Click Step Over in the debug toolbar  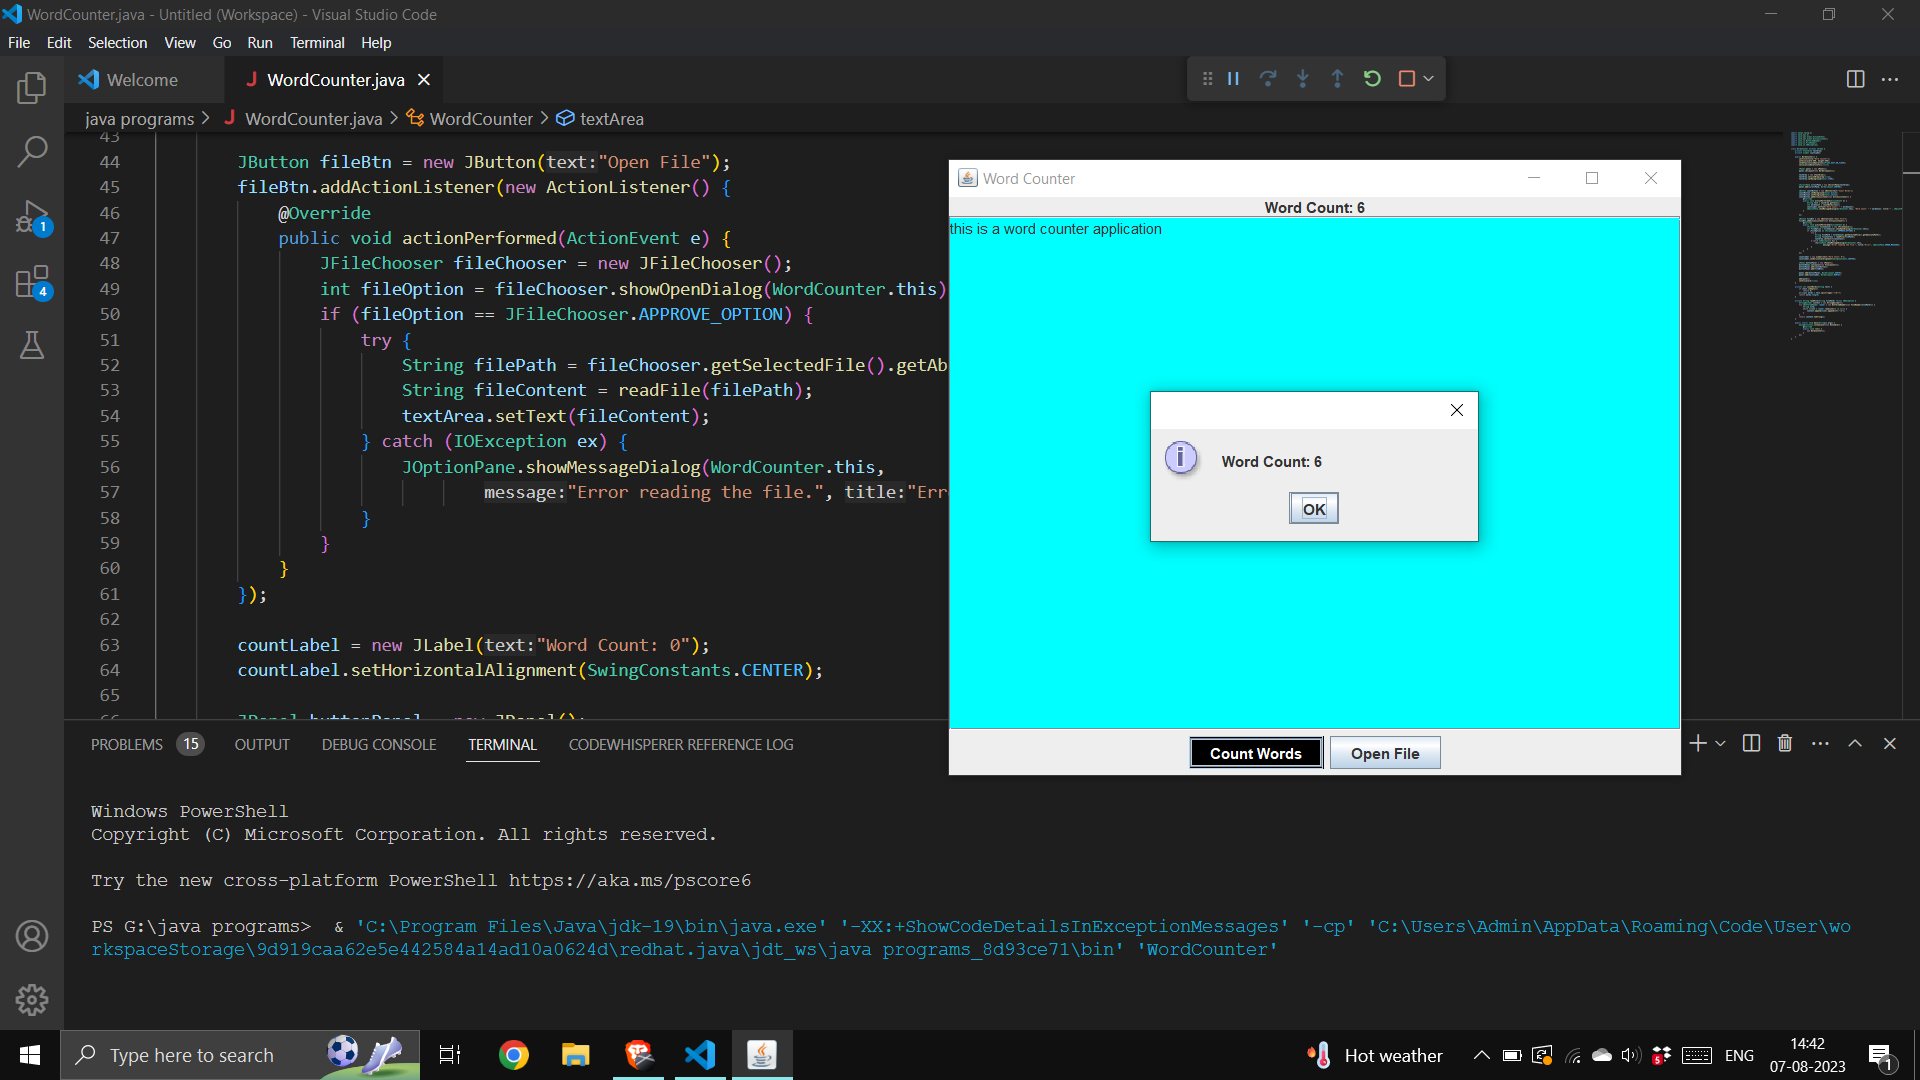click(x=1268, y=78)
